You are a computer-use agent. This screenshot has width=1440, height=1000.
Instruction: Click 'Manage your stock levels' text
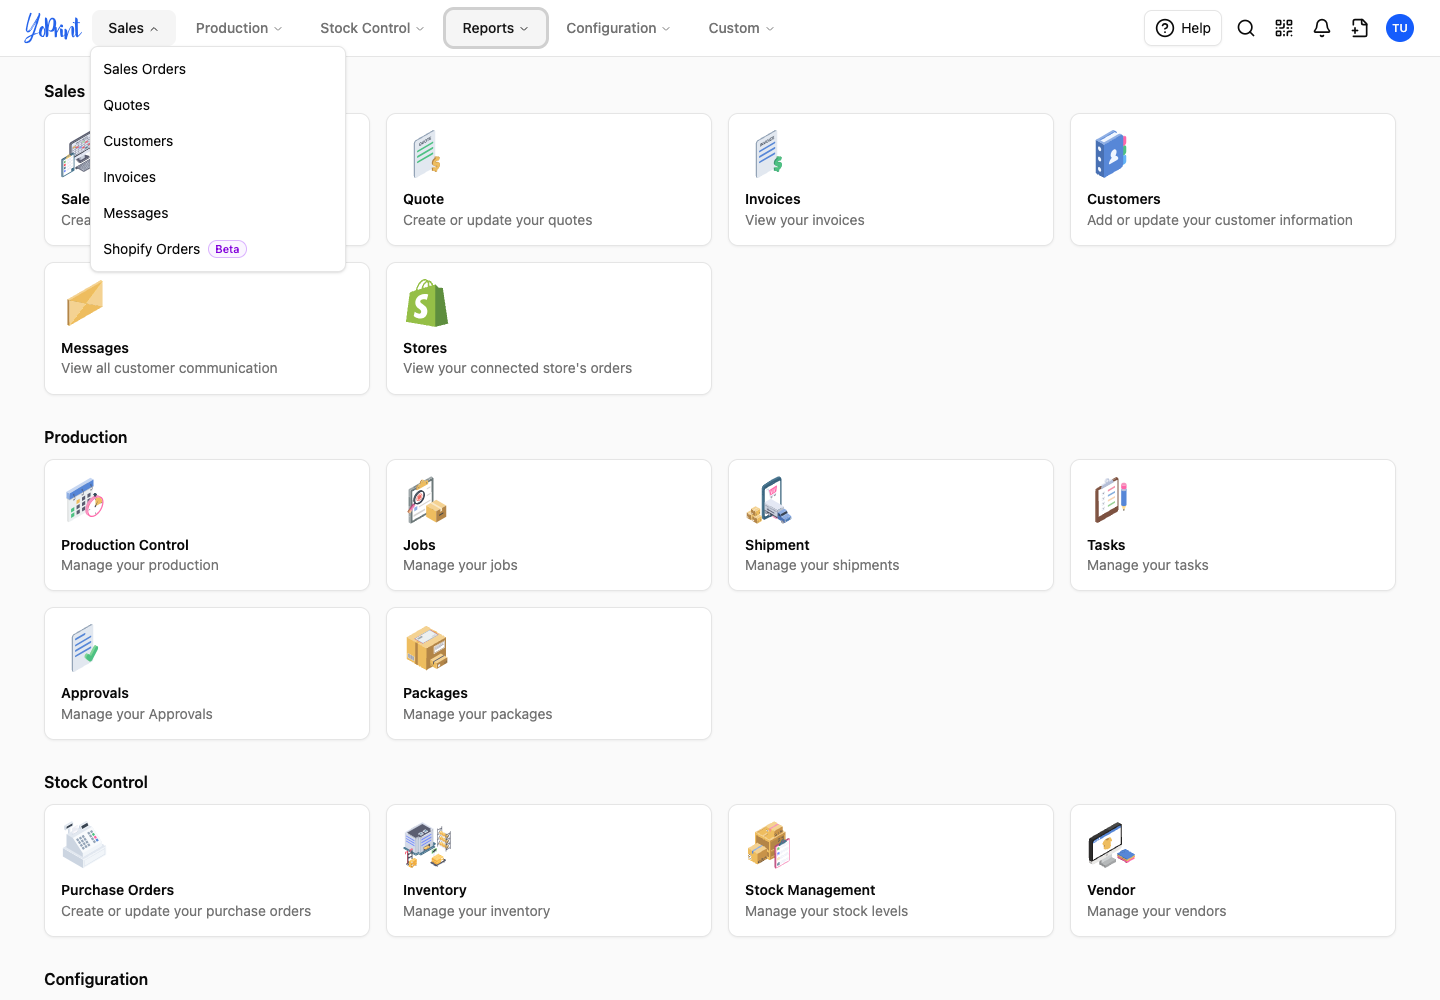point(827,911)
